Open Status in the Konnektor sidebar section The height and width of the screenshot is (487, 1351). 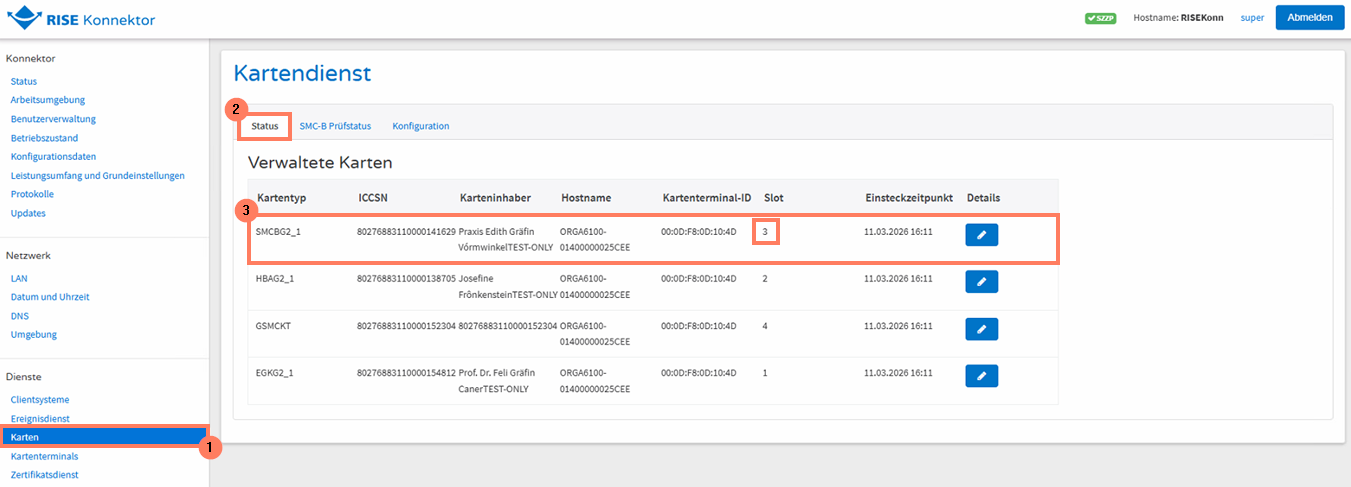(24, 81)
